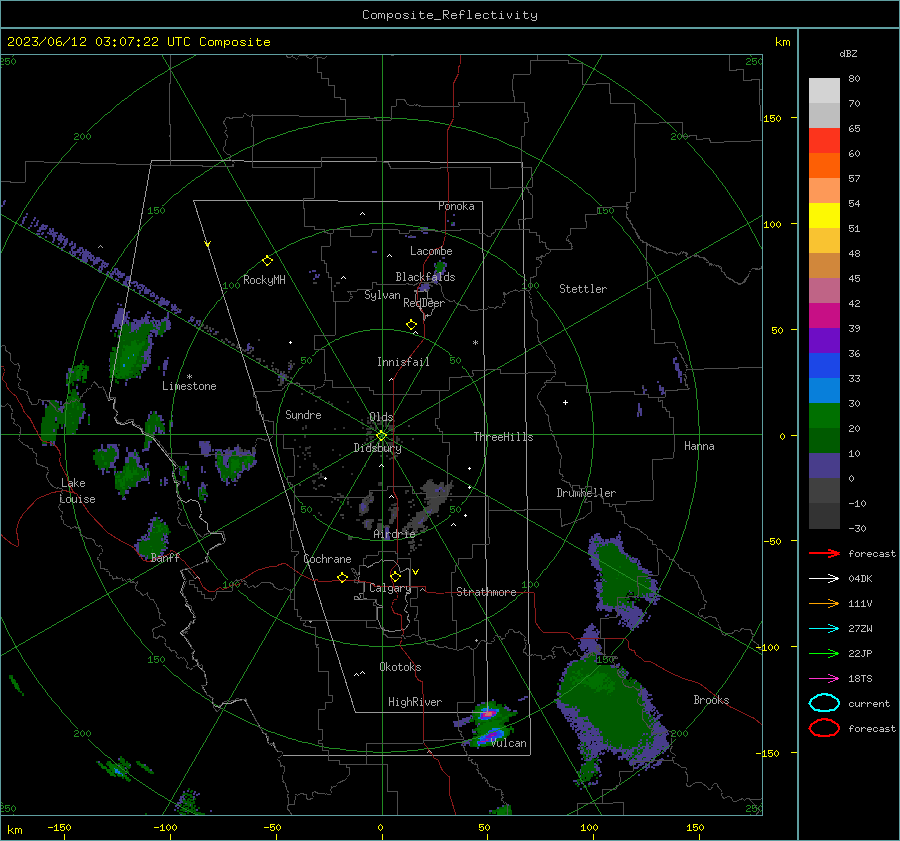Viewport: 900px width, 841px height.
Task: Click the Didsbury label
Action: click(x=377, y=448)
